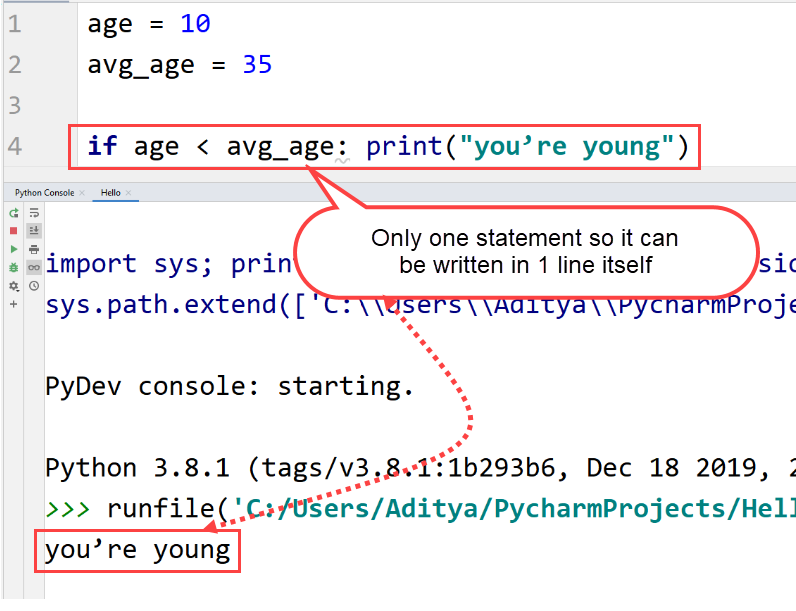Viewport: 796px width, 611px height.
Task: Click line number 3 in gutter
Action: pyautogui.click(x=15, y=106)
